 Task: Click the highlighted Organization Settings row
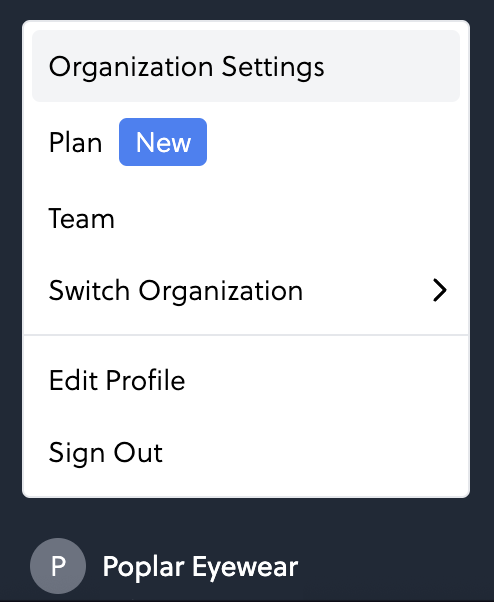[246, 66]
